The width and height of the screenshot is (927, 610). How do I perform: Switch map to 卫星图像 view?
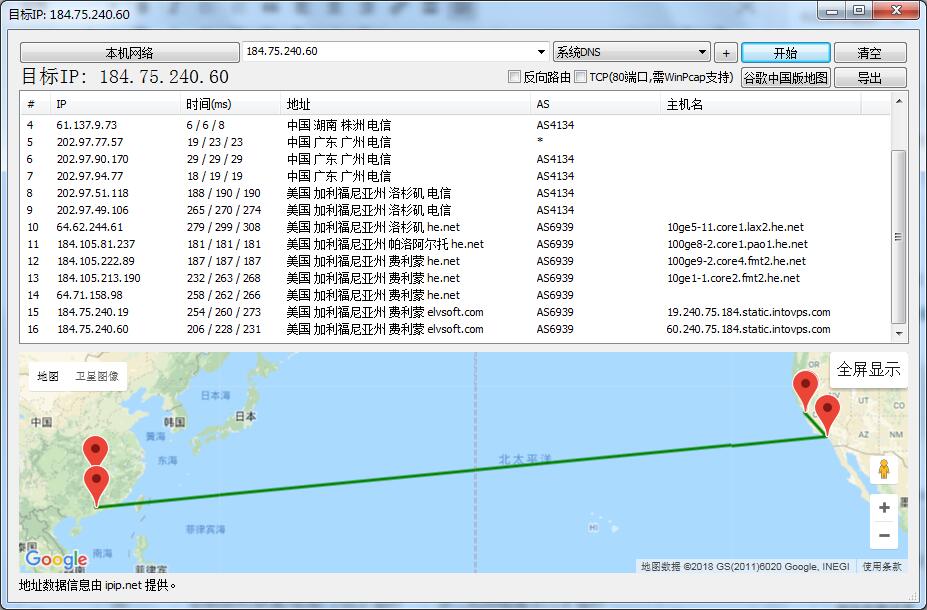click(x=97, y=376)
